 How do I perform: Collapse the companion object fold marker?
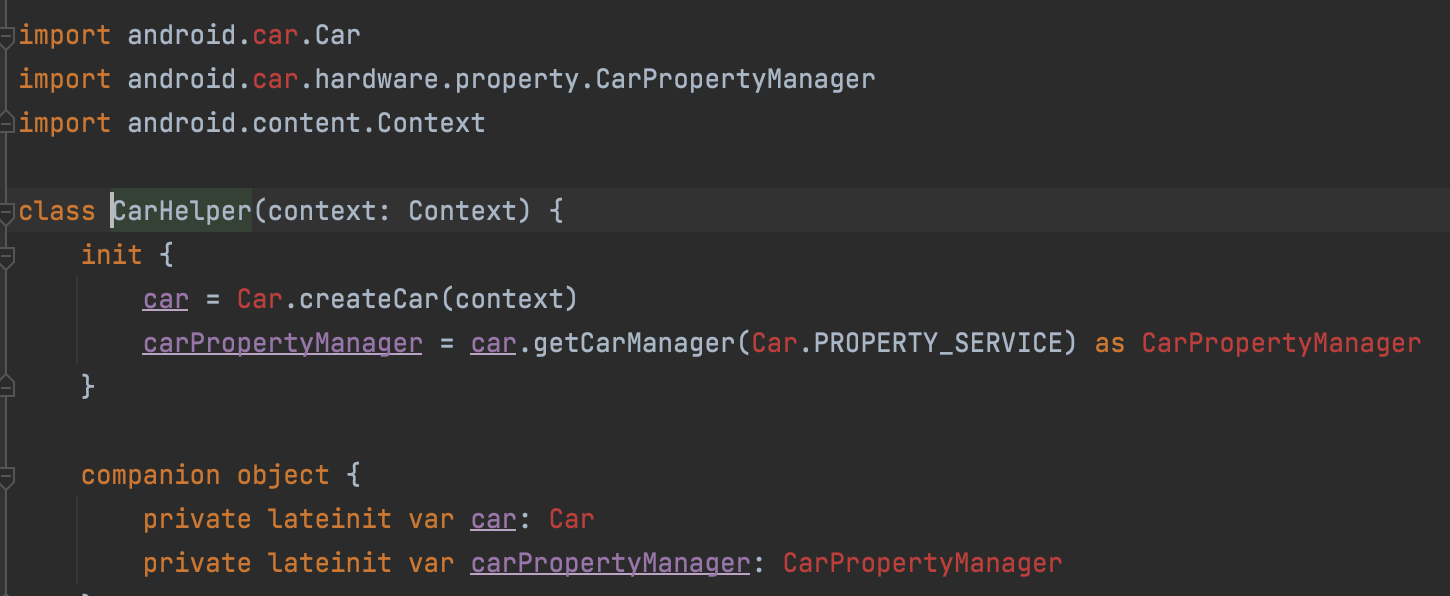click(x=7, y=476)
